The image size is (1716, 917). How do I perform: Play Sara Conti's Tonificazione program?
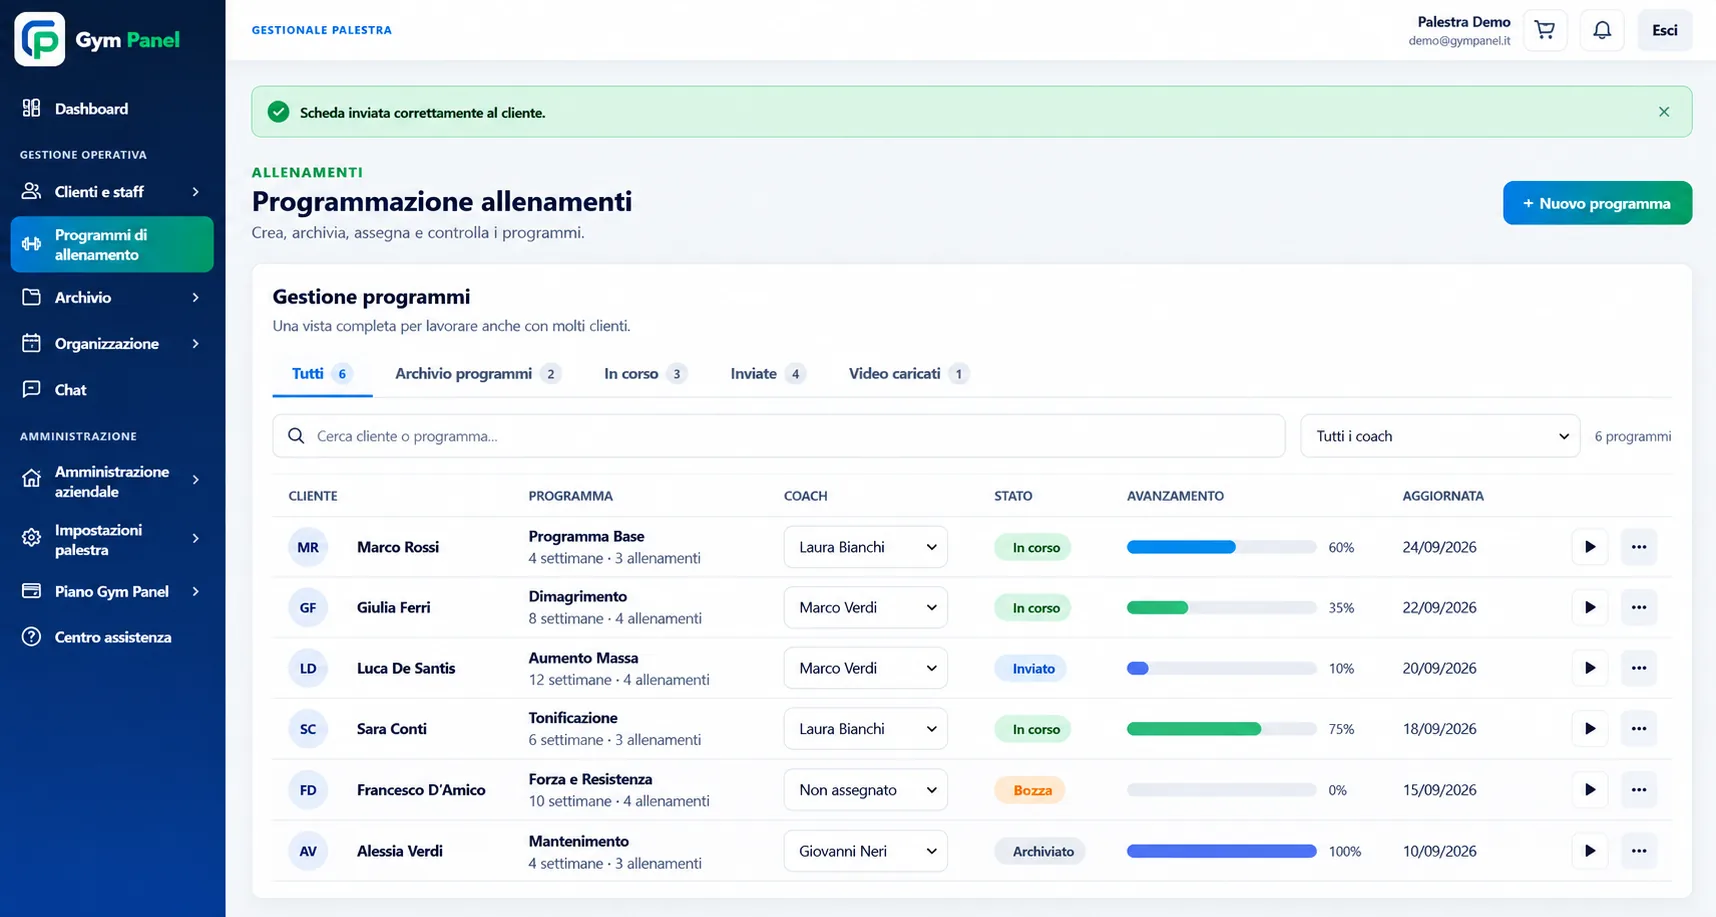point(1590,729)
